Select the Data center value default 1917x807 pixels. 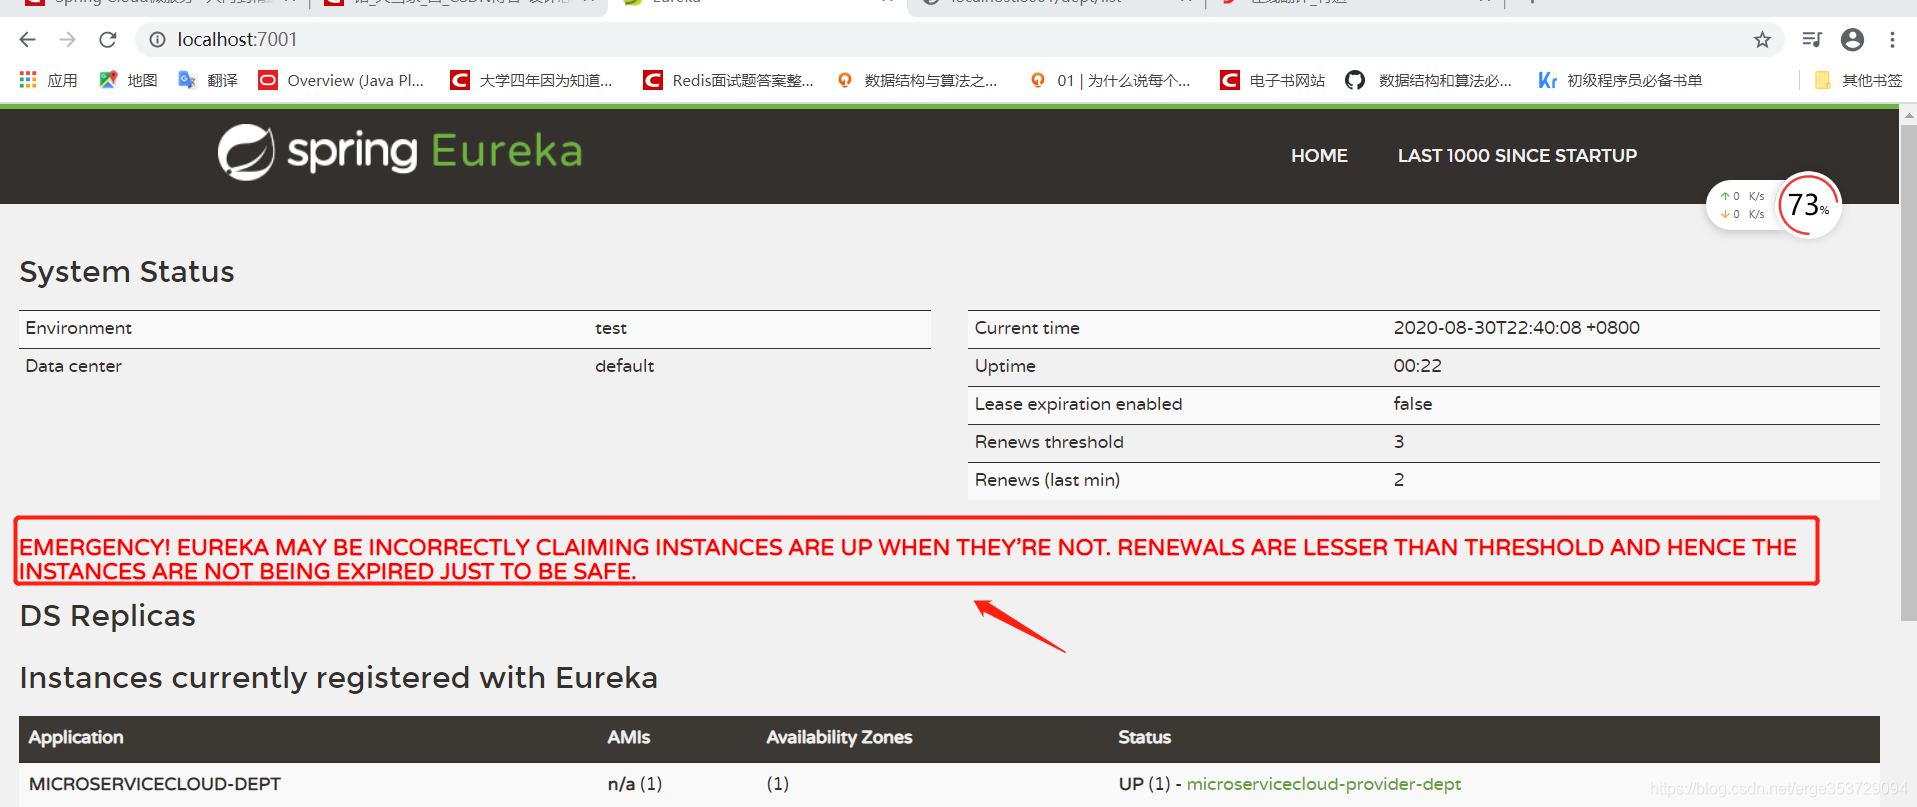[624, 366]
